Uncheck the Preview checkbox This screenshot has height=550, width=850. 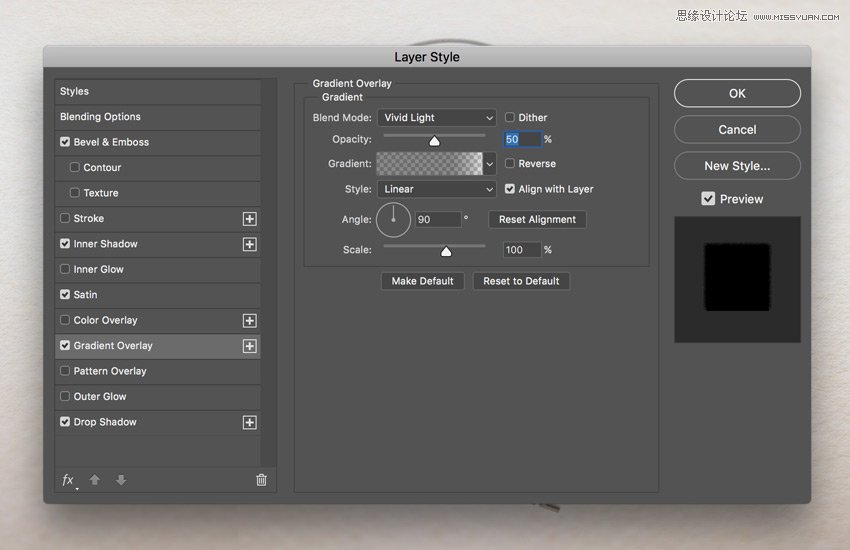pos(708,199)
